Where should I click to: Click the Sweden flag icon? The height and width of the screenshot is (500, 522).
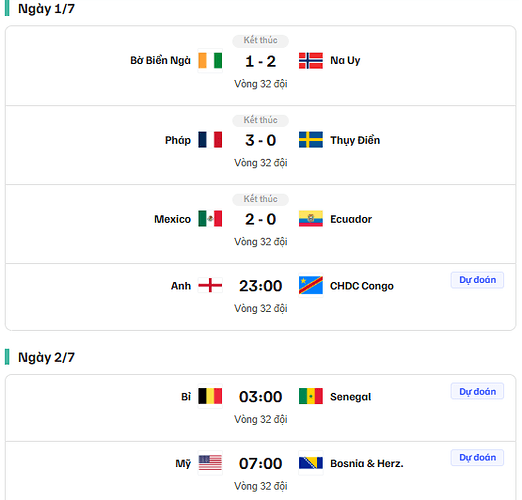311,140
